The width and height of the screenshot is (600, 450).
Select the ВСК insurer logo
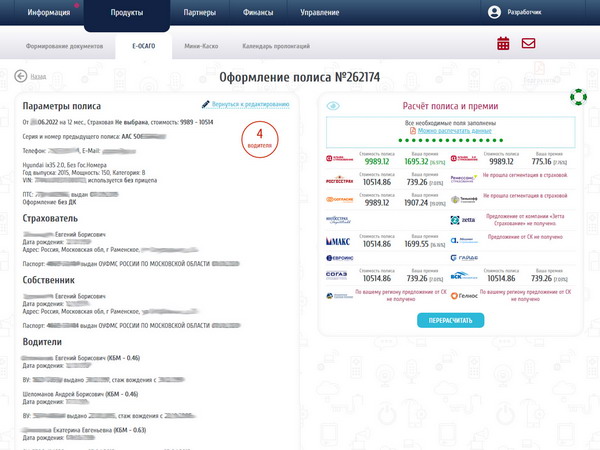463,276
